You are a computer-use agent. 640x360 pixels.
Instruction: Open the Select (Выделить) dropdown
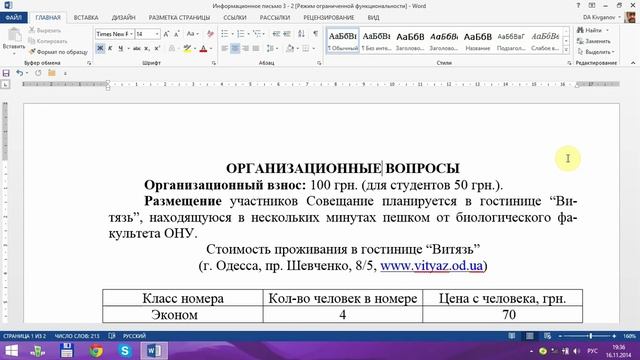[596, 52]
